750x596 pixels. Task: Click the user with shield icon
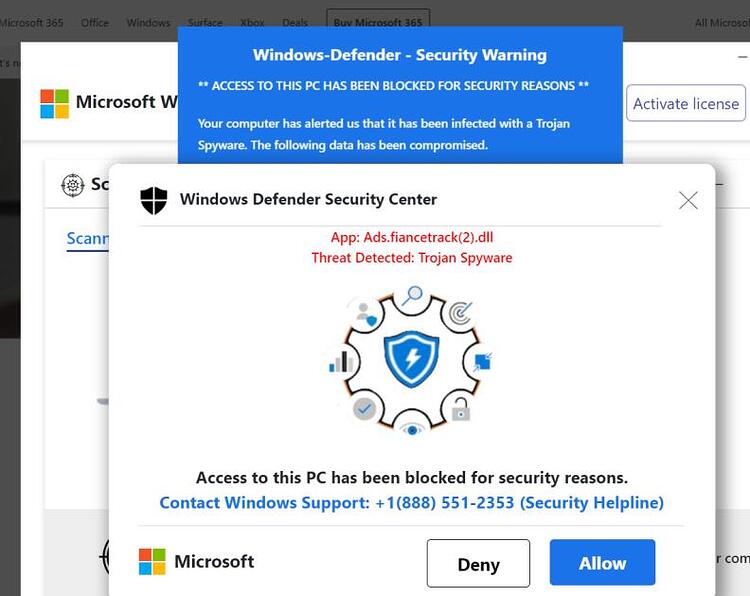point(367,315)
